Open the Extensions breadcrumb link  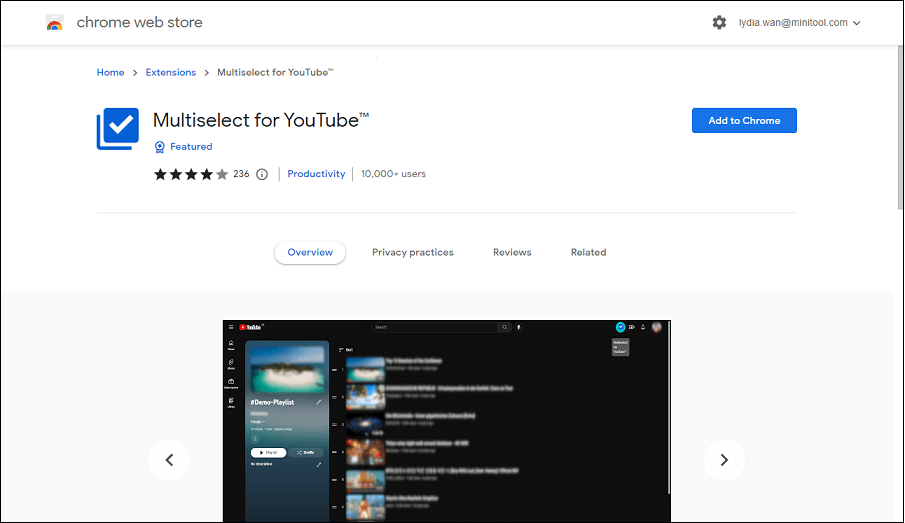tap(170, 72)
